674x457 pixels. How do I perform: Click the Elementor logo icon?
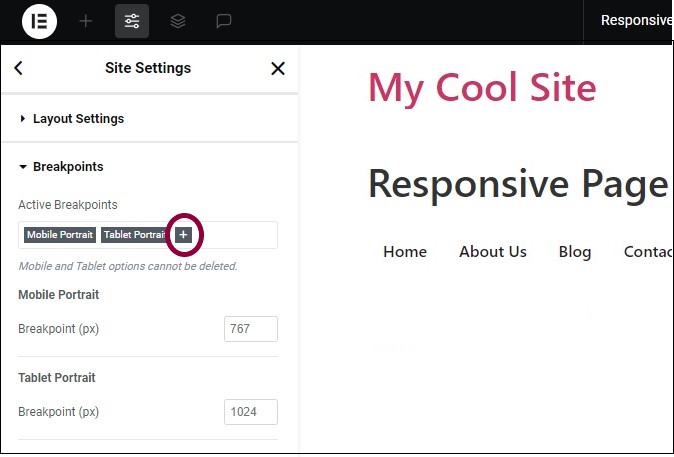click(x=40, y=21)
